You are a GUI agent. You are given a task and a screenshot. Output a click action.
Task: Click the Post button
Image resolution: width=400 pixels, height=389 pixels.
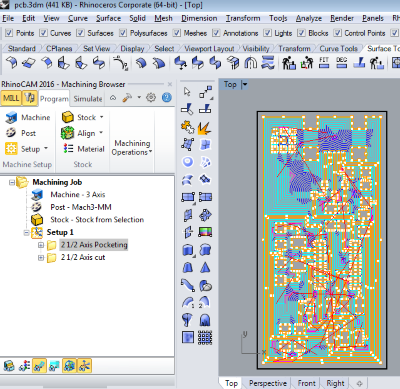[x=21, y=133]
